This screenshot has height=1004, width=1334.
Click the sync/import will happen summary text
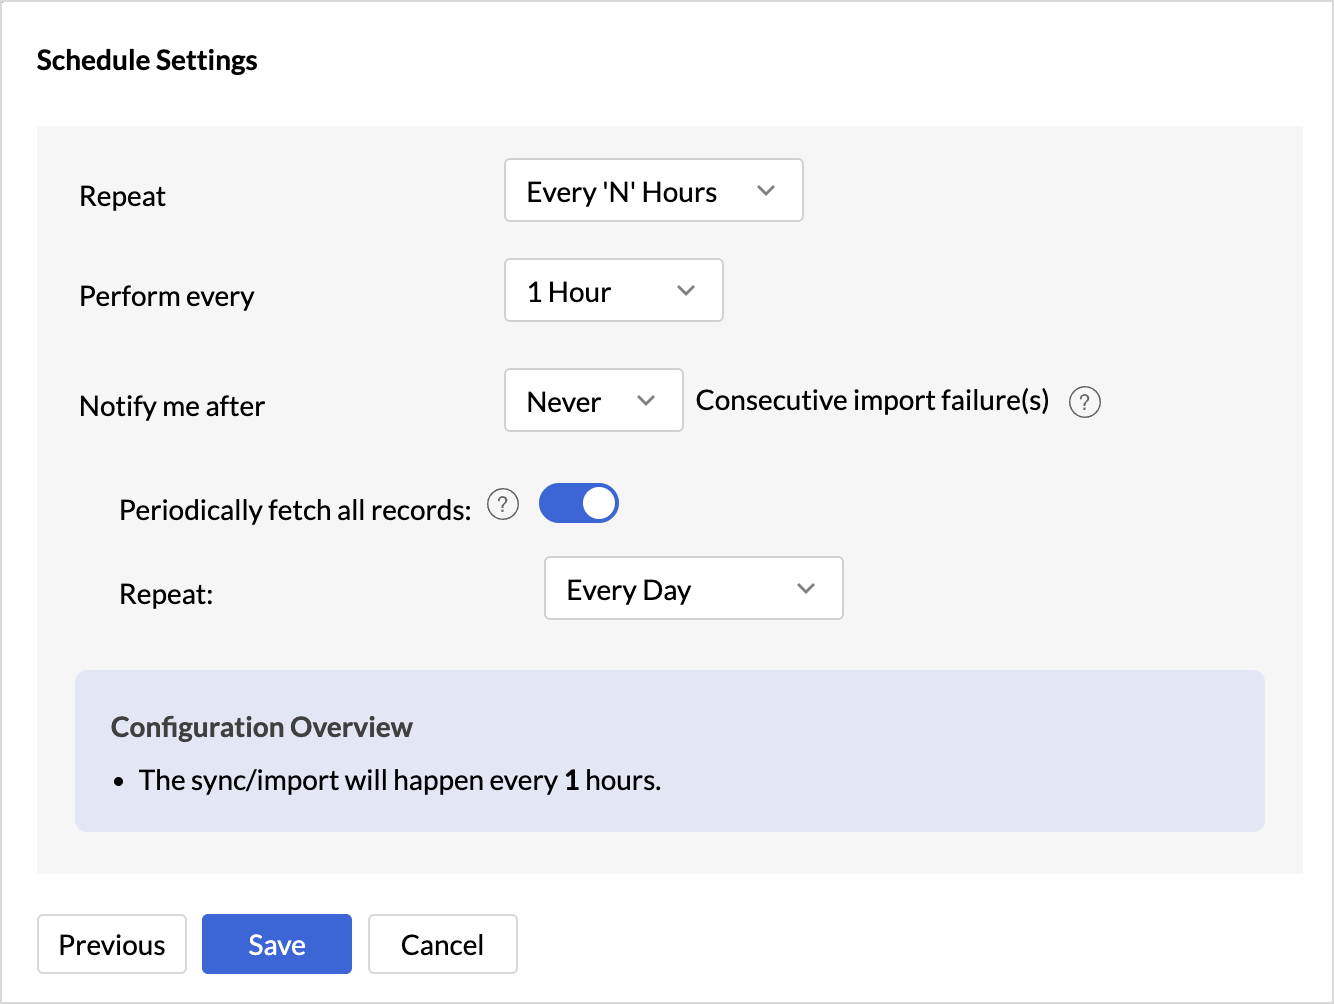400,781
